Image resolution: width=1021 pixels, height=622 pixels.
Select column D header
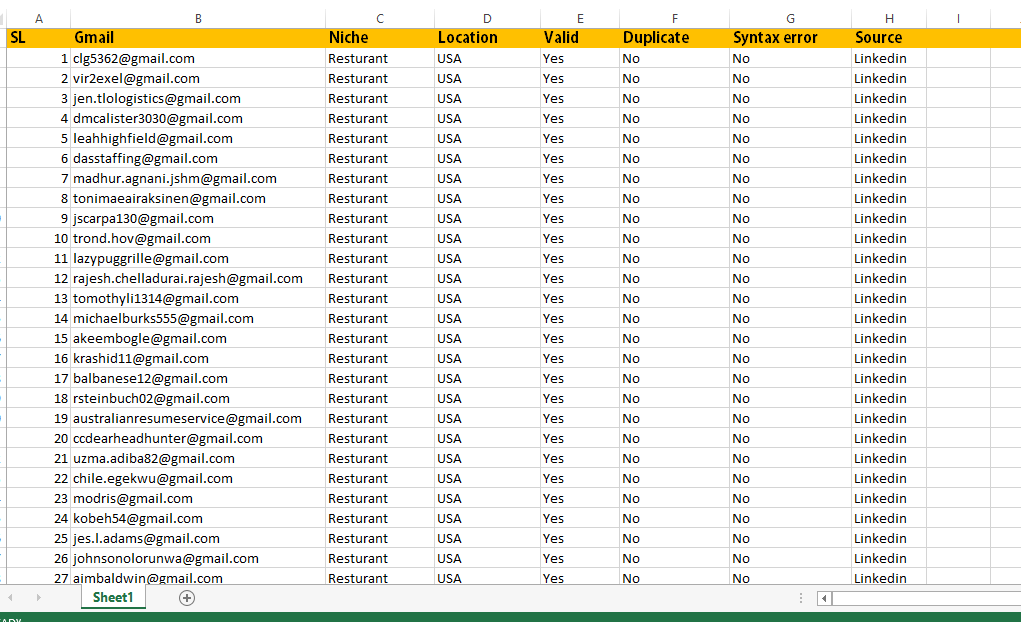tap(487, 18)
